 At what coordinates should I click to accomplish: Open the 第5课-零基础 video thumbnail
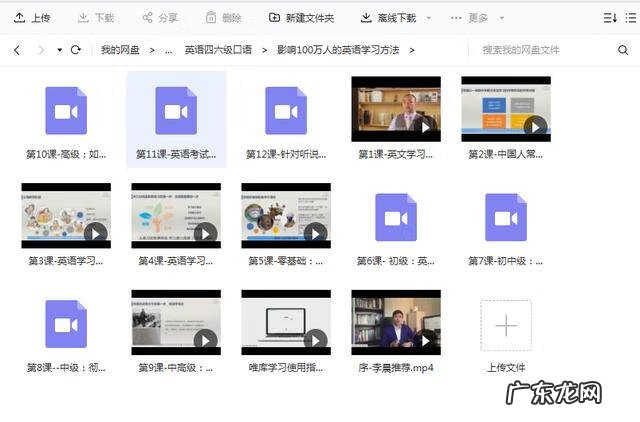[x=286, y=215]
